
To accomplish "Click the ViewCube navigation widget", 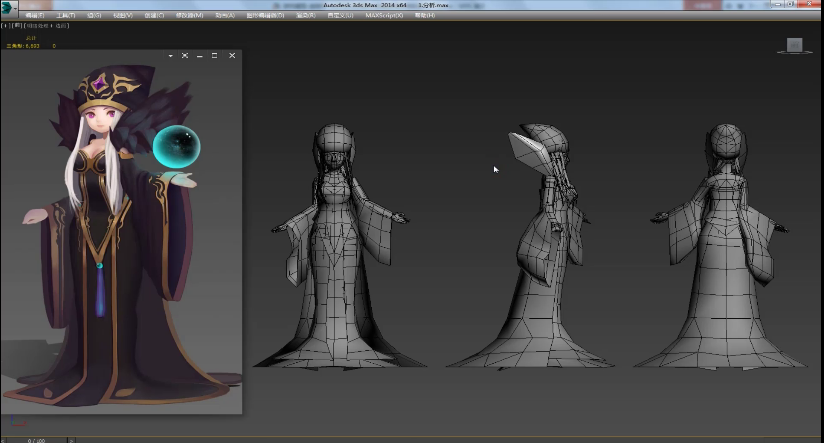I will coord(795,45).
